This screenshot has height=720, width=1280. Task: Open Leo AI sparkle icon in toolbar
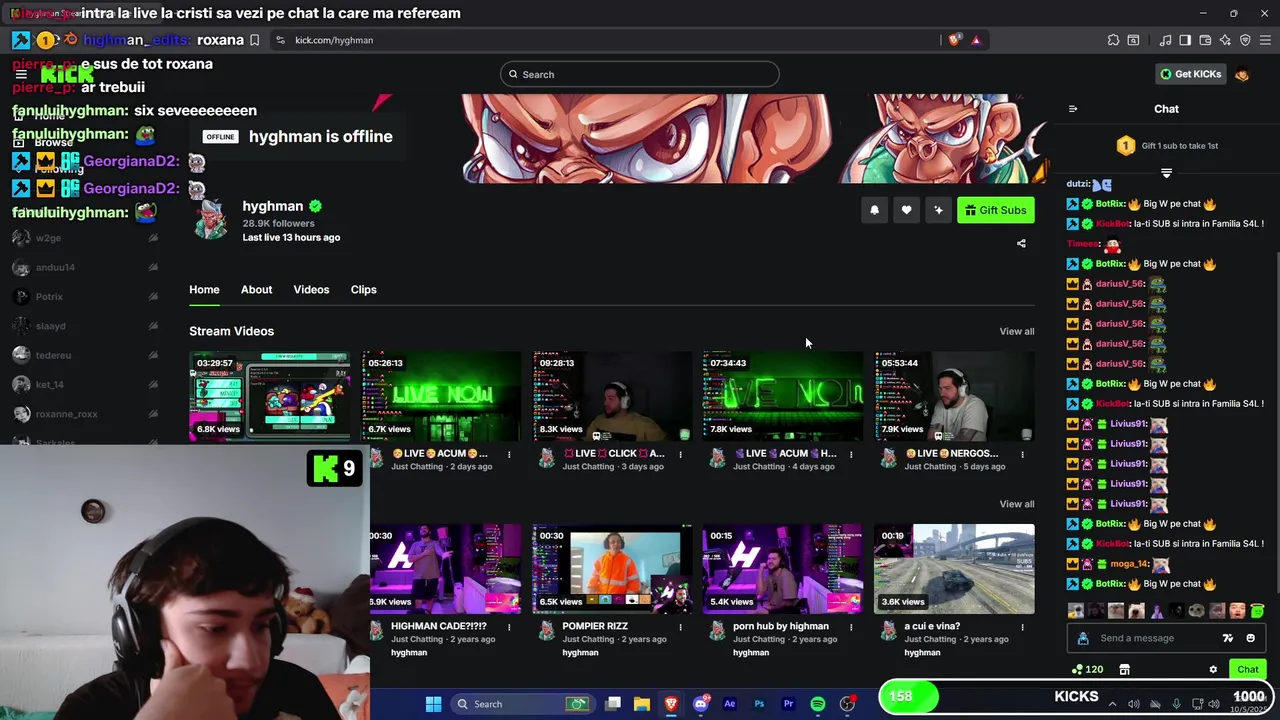coord(1225,40)
